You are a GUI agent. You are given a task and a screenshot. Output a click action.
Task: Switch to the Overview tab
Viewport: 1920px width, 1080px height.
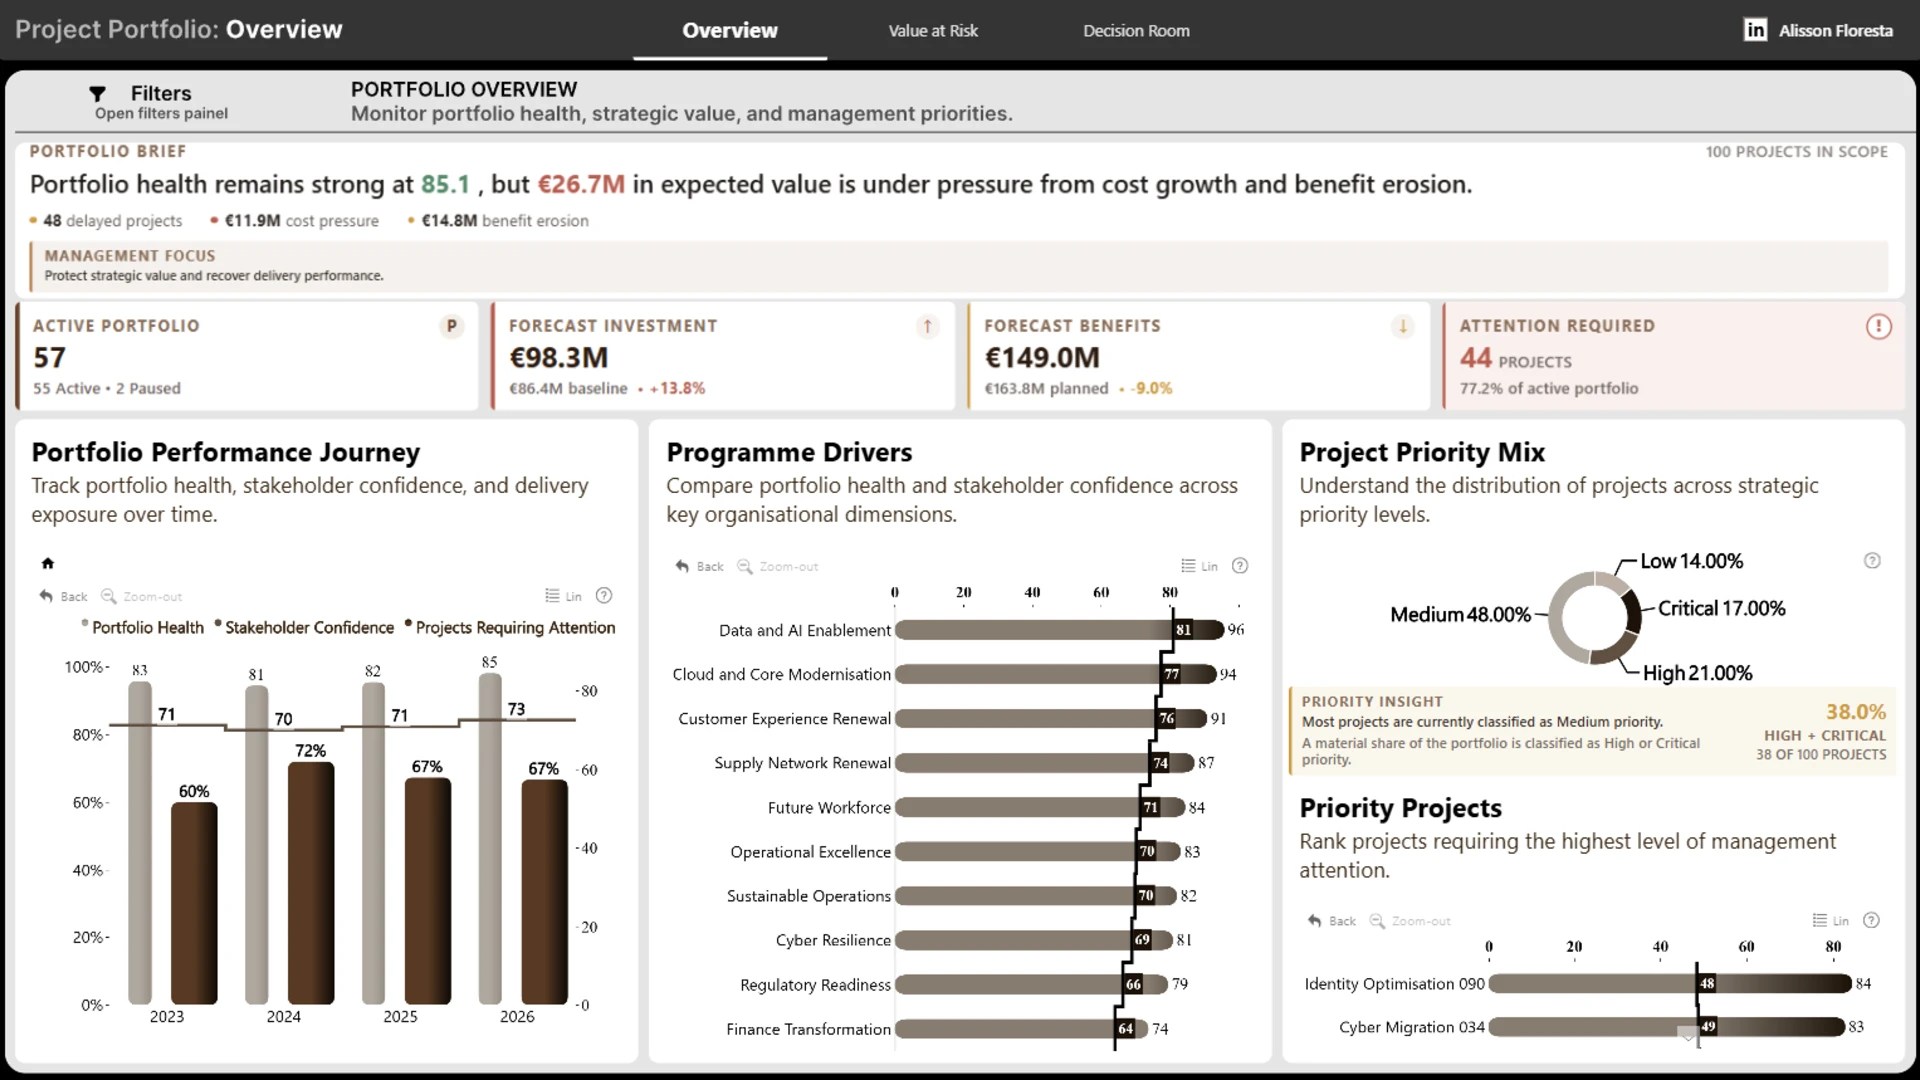pos(730,30)
